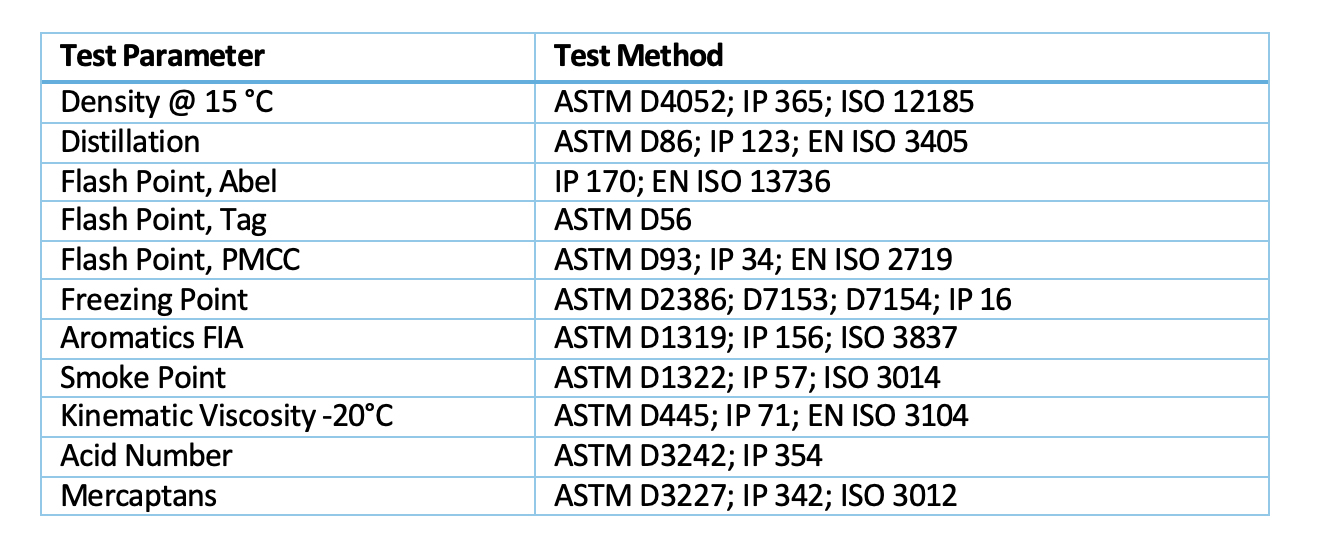Select the "Aromatics FIA" cell
The height and width of the screenshot is (552, 1320).
click(x=151, y=338)
